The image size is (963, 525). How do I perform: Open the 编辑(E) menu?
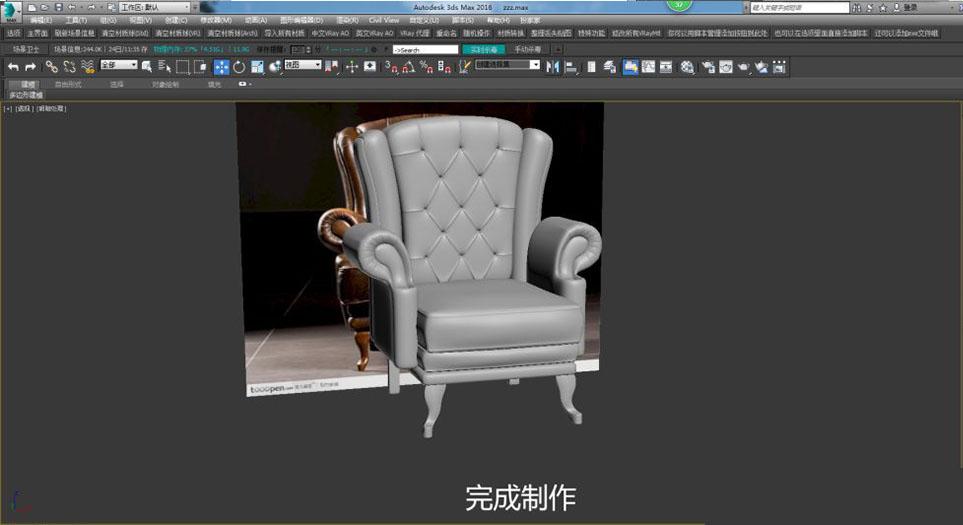41,20
